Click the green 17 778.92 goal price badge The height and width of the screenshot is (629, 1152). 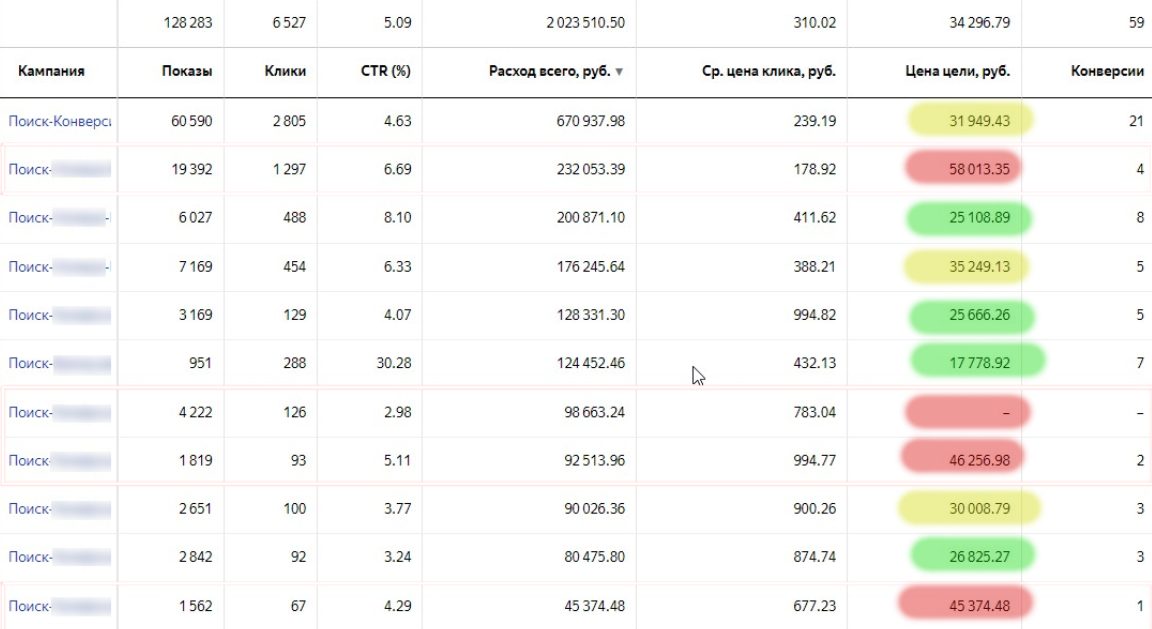pos(976,363)
